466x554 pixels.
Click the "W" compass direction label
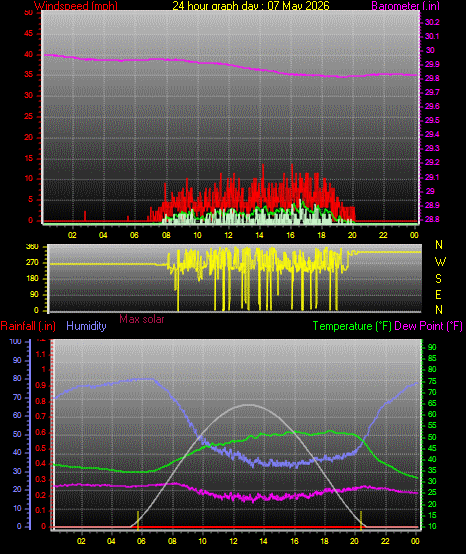click(x=440, y=262)
